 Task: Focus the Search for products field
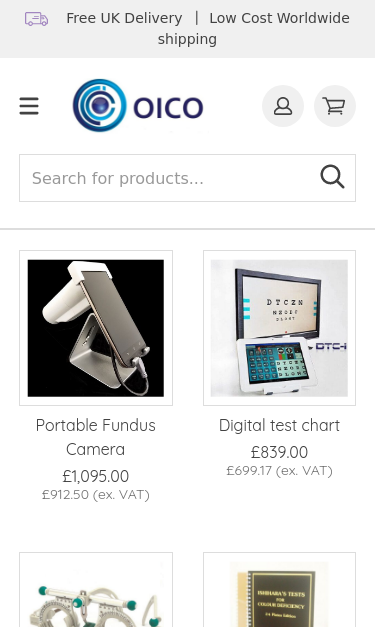click(187, 178)
